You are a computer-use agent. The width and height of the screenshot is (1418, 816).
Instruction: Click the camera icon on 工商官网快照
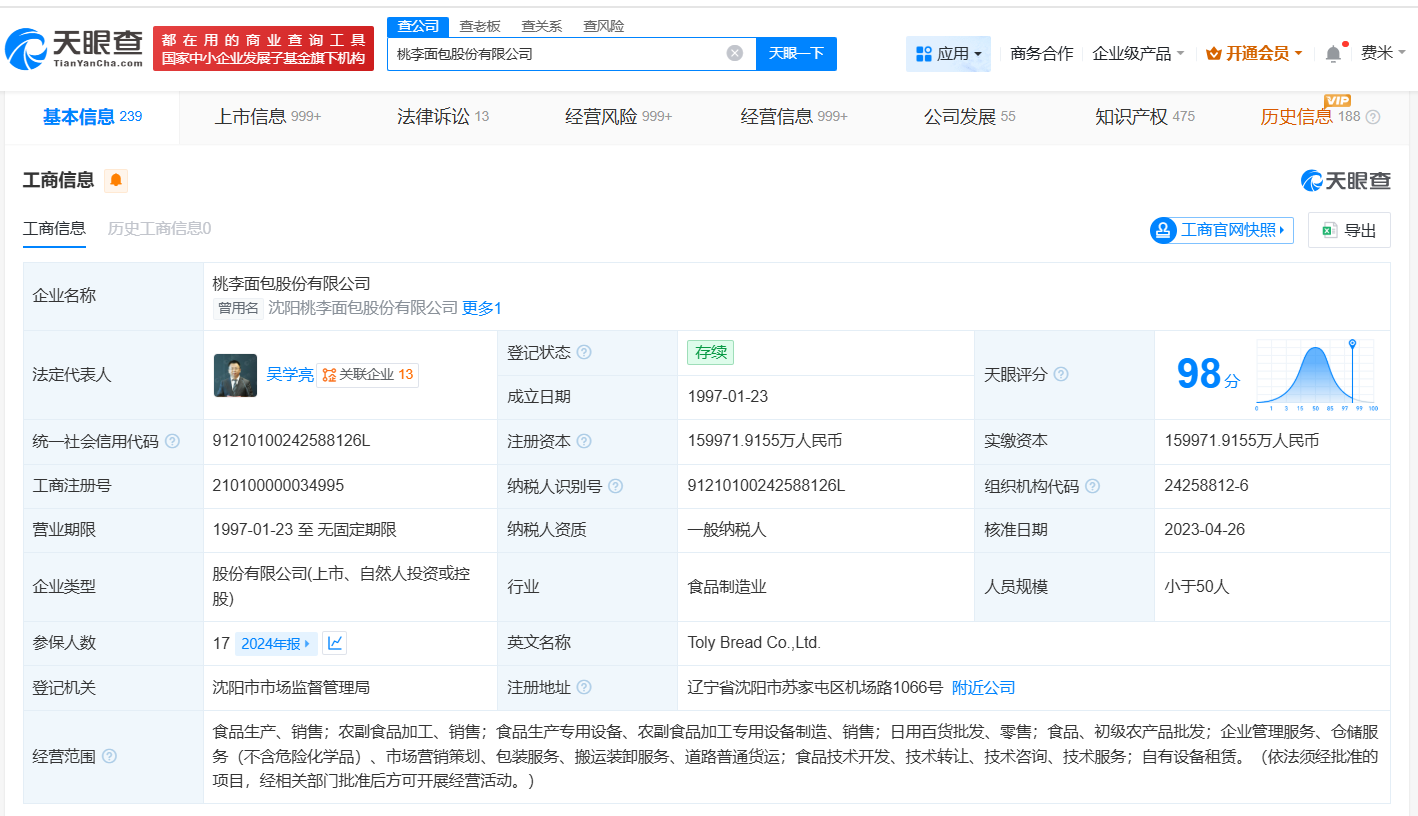coord(1163,230)
